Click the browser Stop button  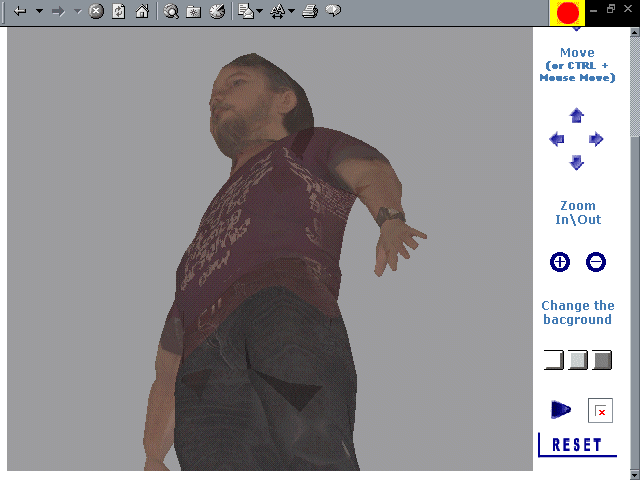[97, 12]
